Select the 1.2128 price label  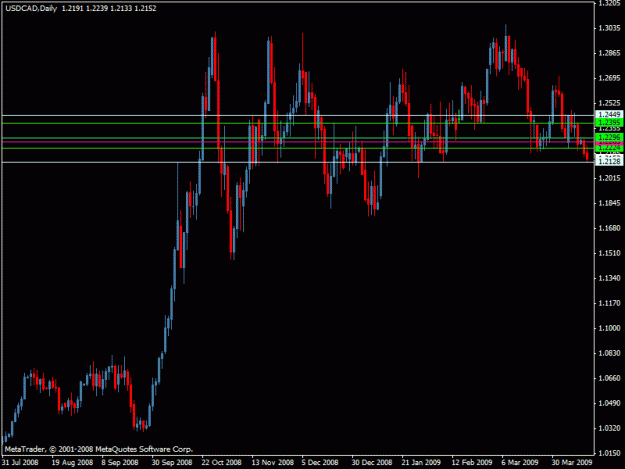click(609, 161)
